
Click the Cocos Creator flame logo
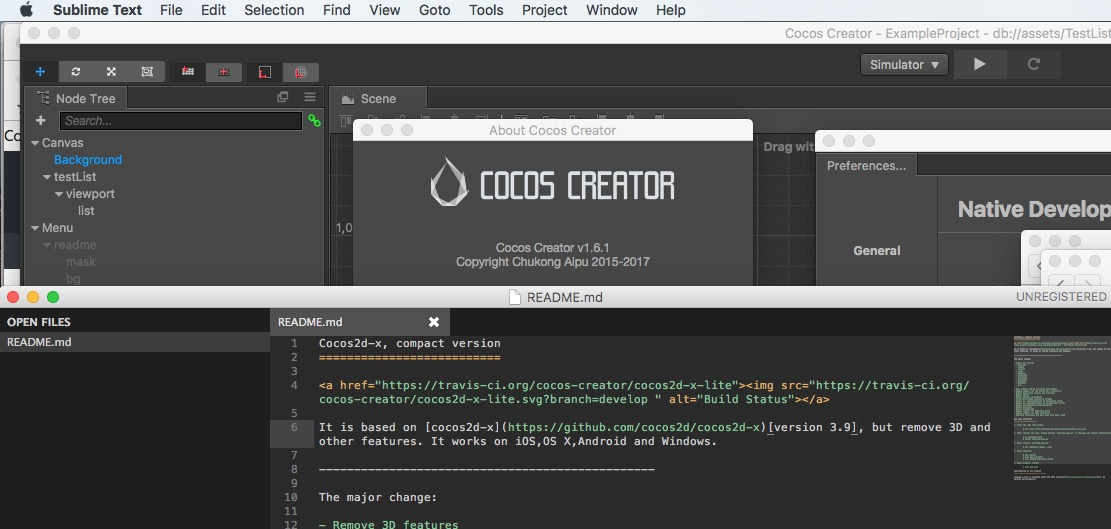click(449, 182)
